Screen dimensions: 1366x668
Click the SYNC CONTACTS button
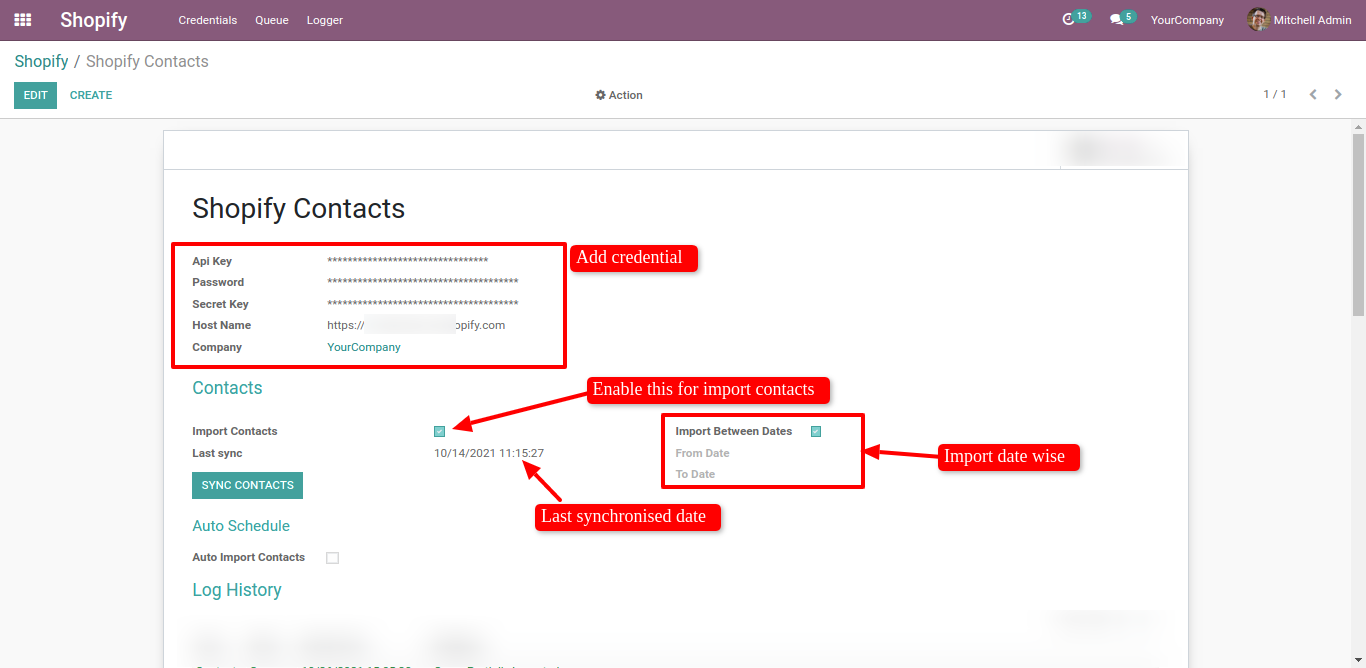click(247, 485)
